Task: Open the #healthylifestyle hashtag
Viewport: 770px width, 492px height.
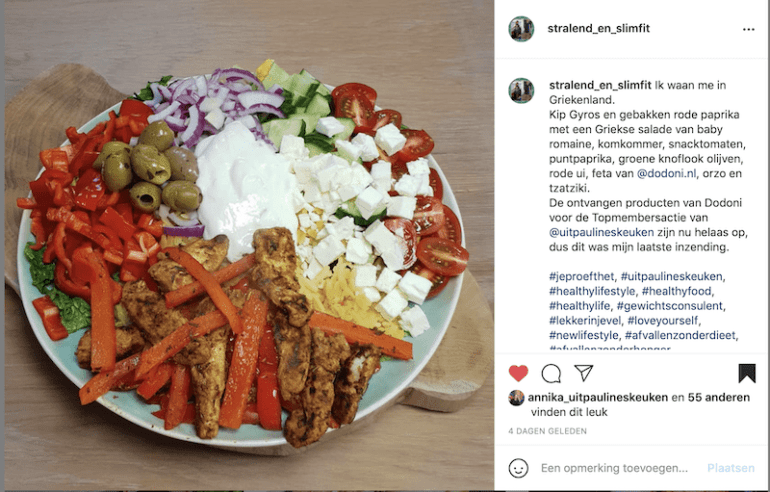Action: point(592,291)
